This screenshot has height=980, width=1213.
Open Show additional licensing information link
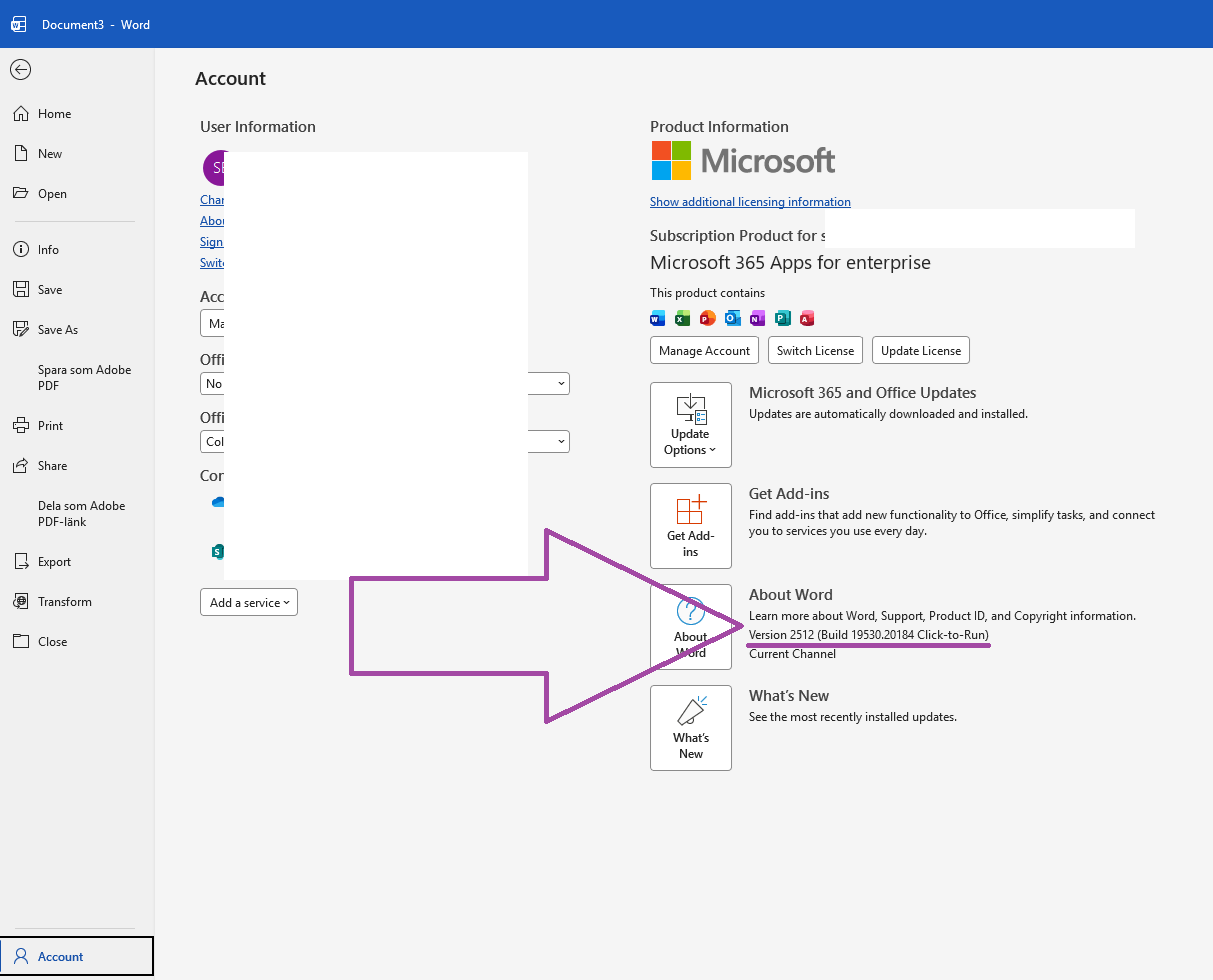click(750, 202)
